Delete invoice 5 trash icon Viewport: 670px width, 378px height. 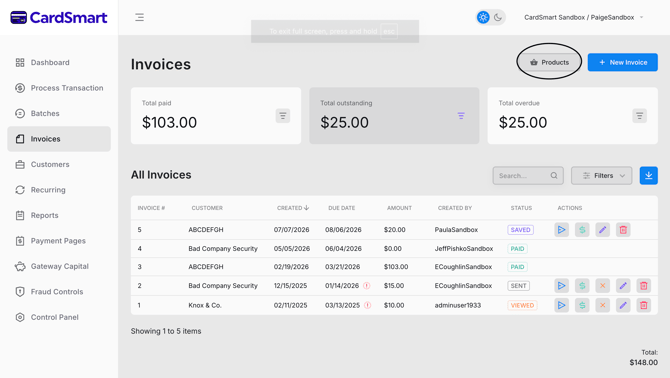coord(623,230)
